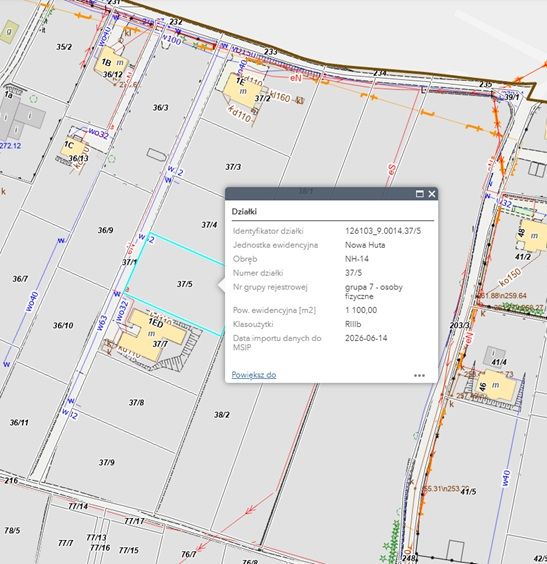This screenshot has height=564, width=547.
Task: Click parcel 38/2 on the map
Action: [x=222, y=415]
